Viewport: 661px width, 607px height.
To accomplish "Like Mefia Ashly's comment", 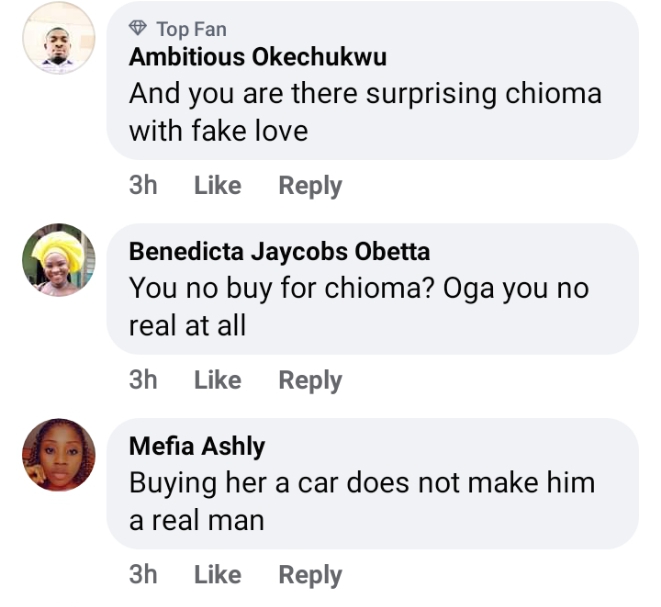I will pos(217,575).
